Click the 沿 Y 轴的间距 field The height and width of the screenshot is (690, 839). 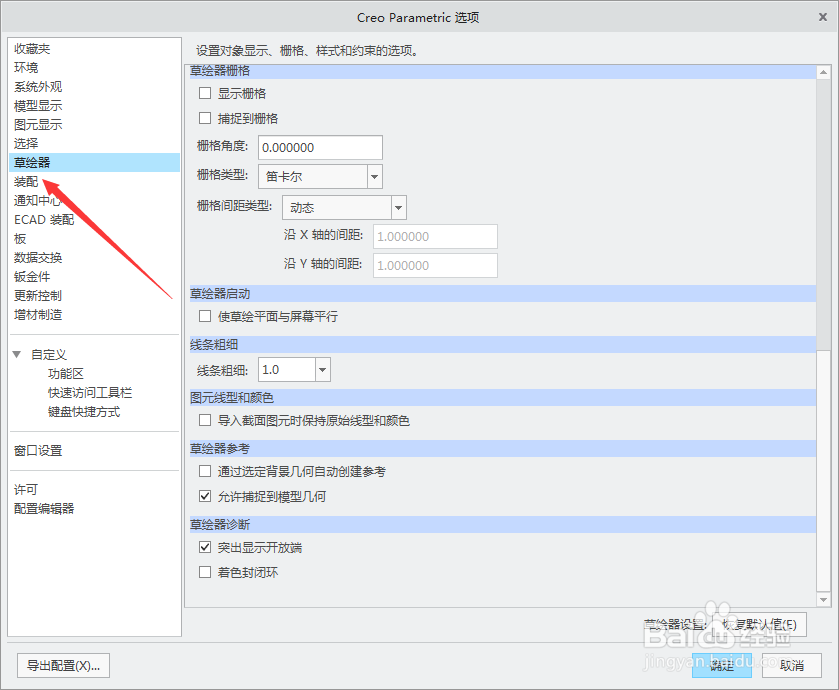point(436,265)
